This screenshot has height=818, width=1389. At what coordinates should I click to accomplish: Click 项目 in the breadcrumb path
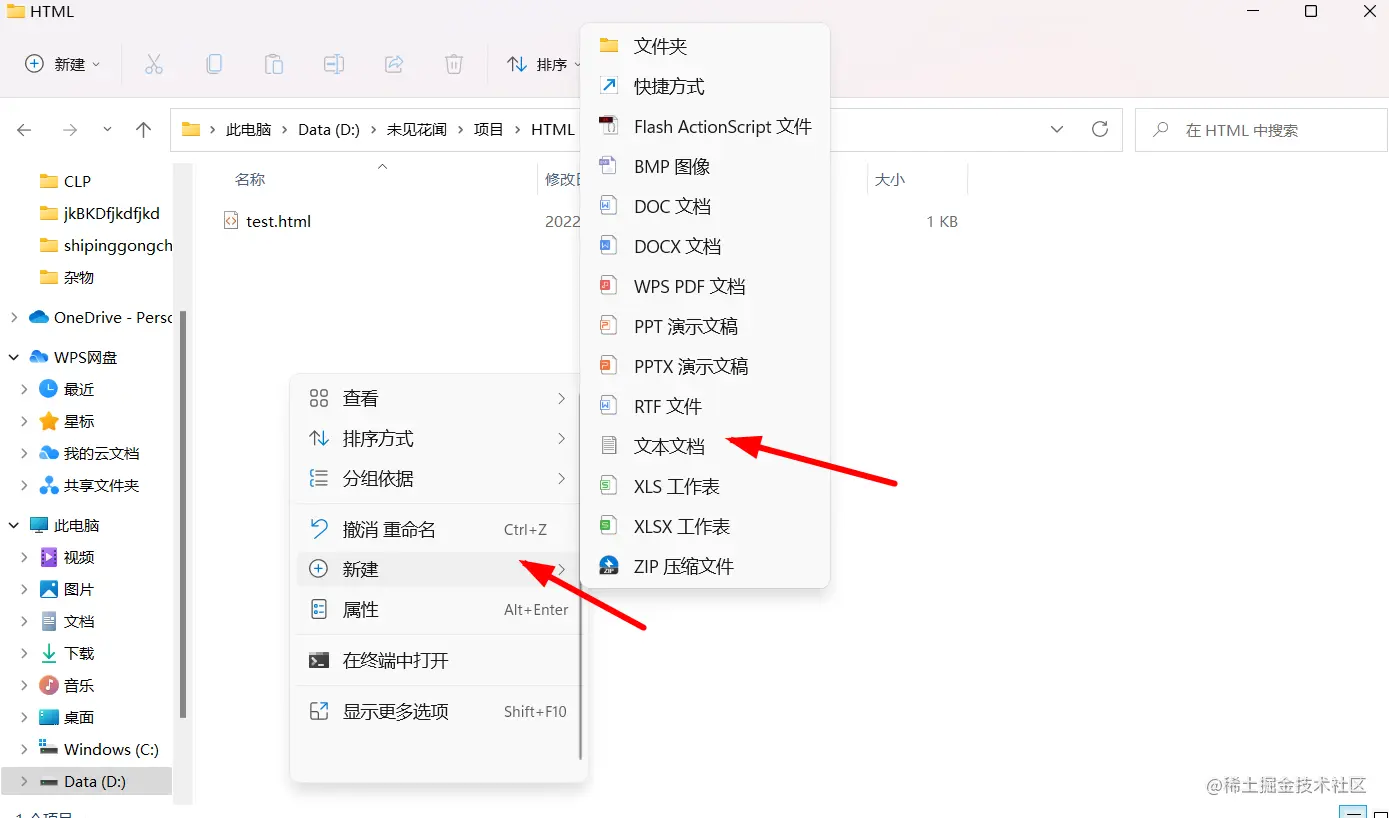(x=489, y=130)
